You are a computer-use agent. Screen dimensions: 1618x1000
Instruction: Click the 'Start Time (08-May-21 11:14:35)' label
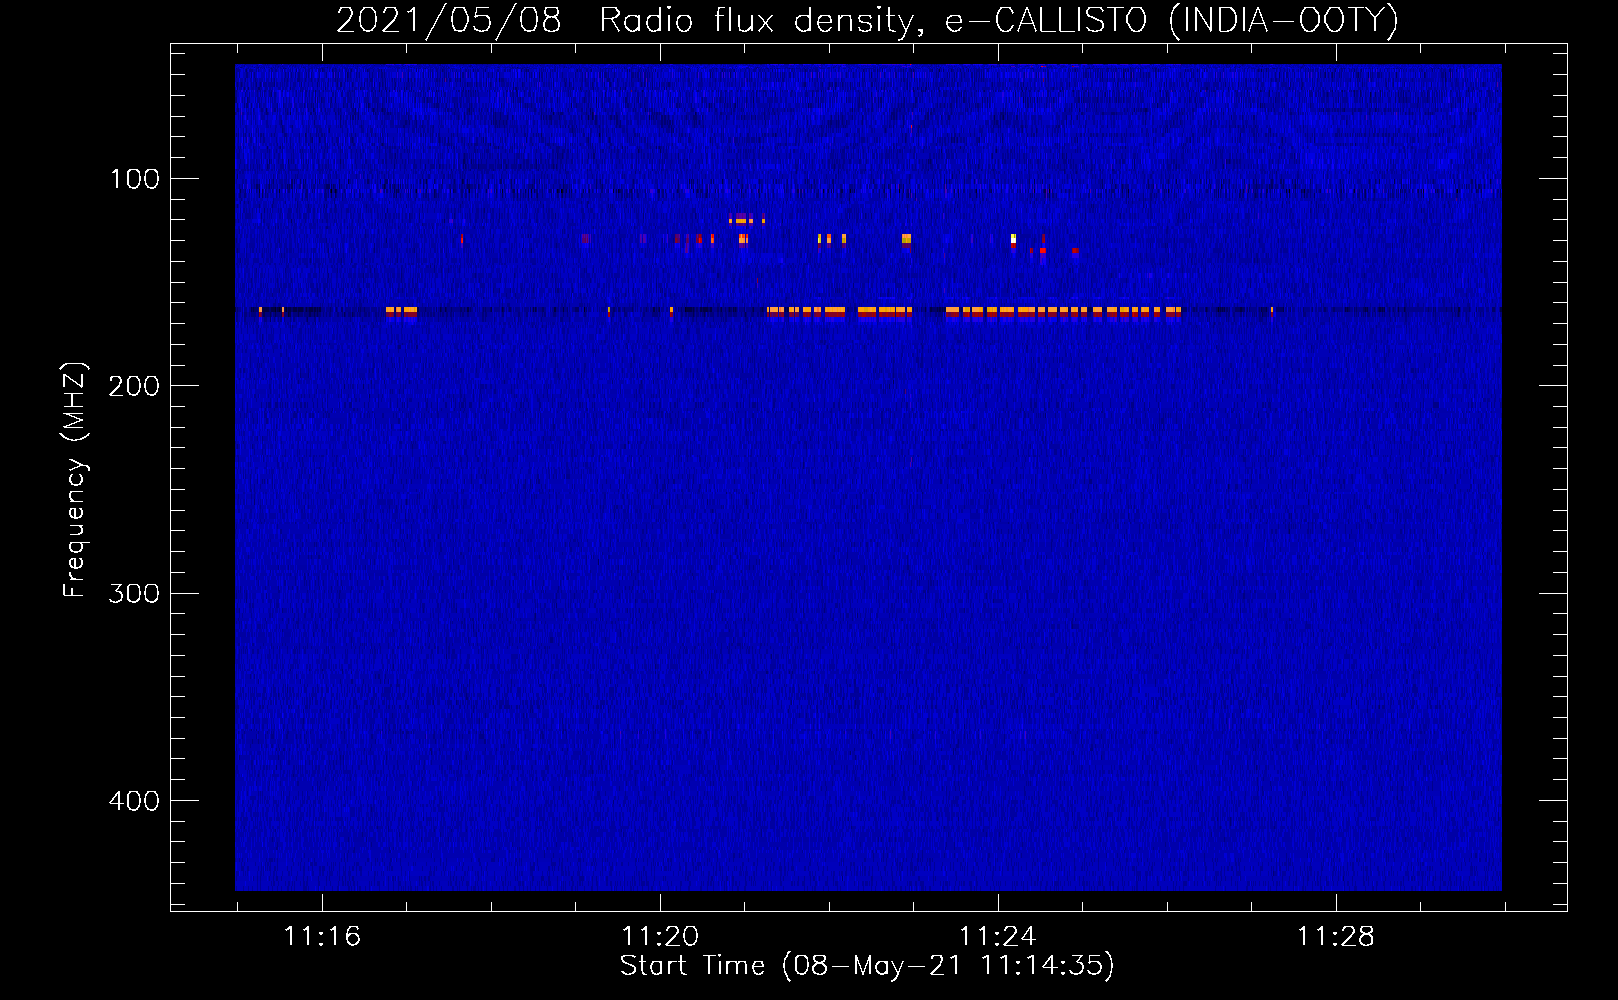click(x=867, y=966)
